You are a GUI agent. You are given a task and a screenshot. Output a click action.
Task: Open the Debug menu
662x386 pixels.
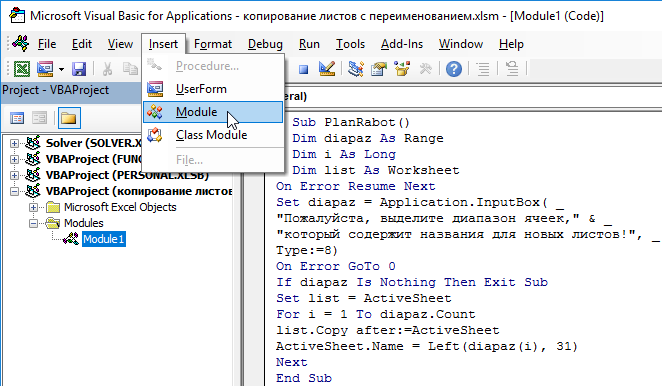[265, 44]
